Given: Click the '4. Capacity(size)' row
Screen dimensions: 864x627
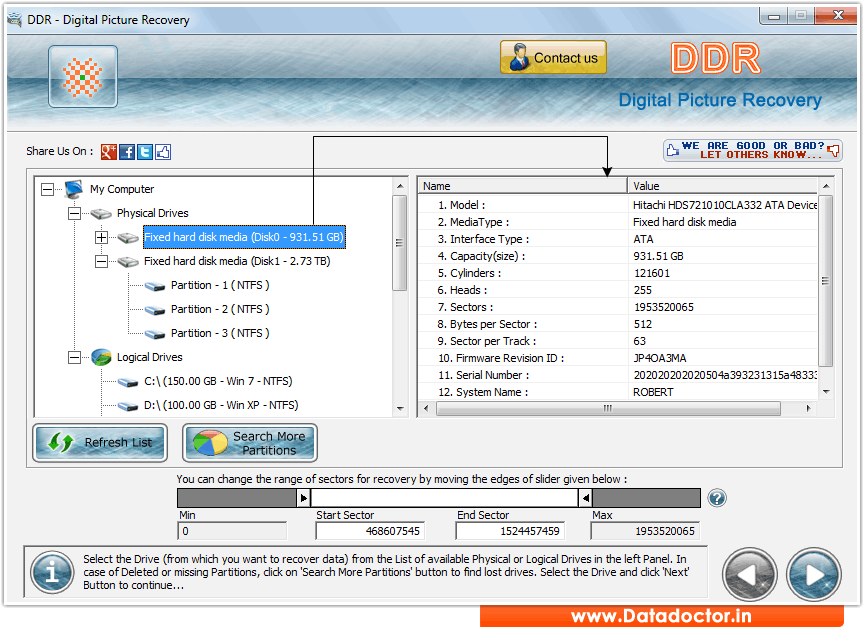Looking at the screenshot, I should [618, 256].
